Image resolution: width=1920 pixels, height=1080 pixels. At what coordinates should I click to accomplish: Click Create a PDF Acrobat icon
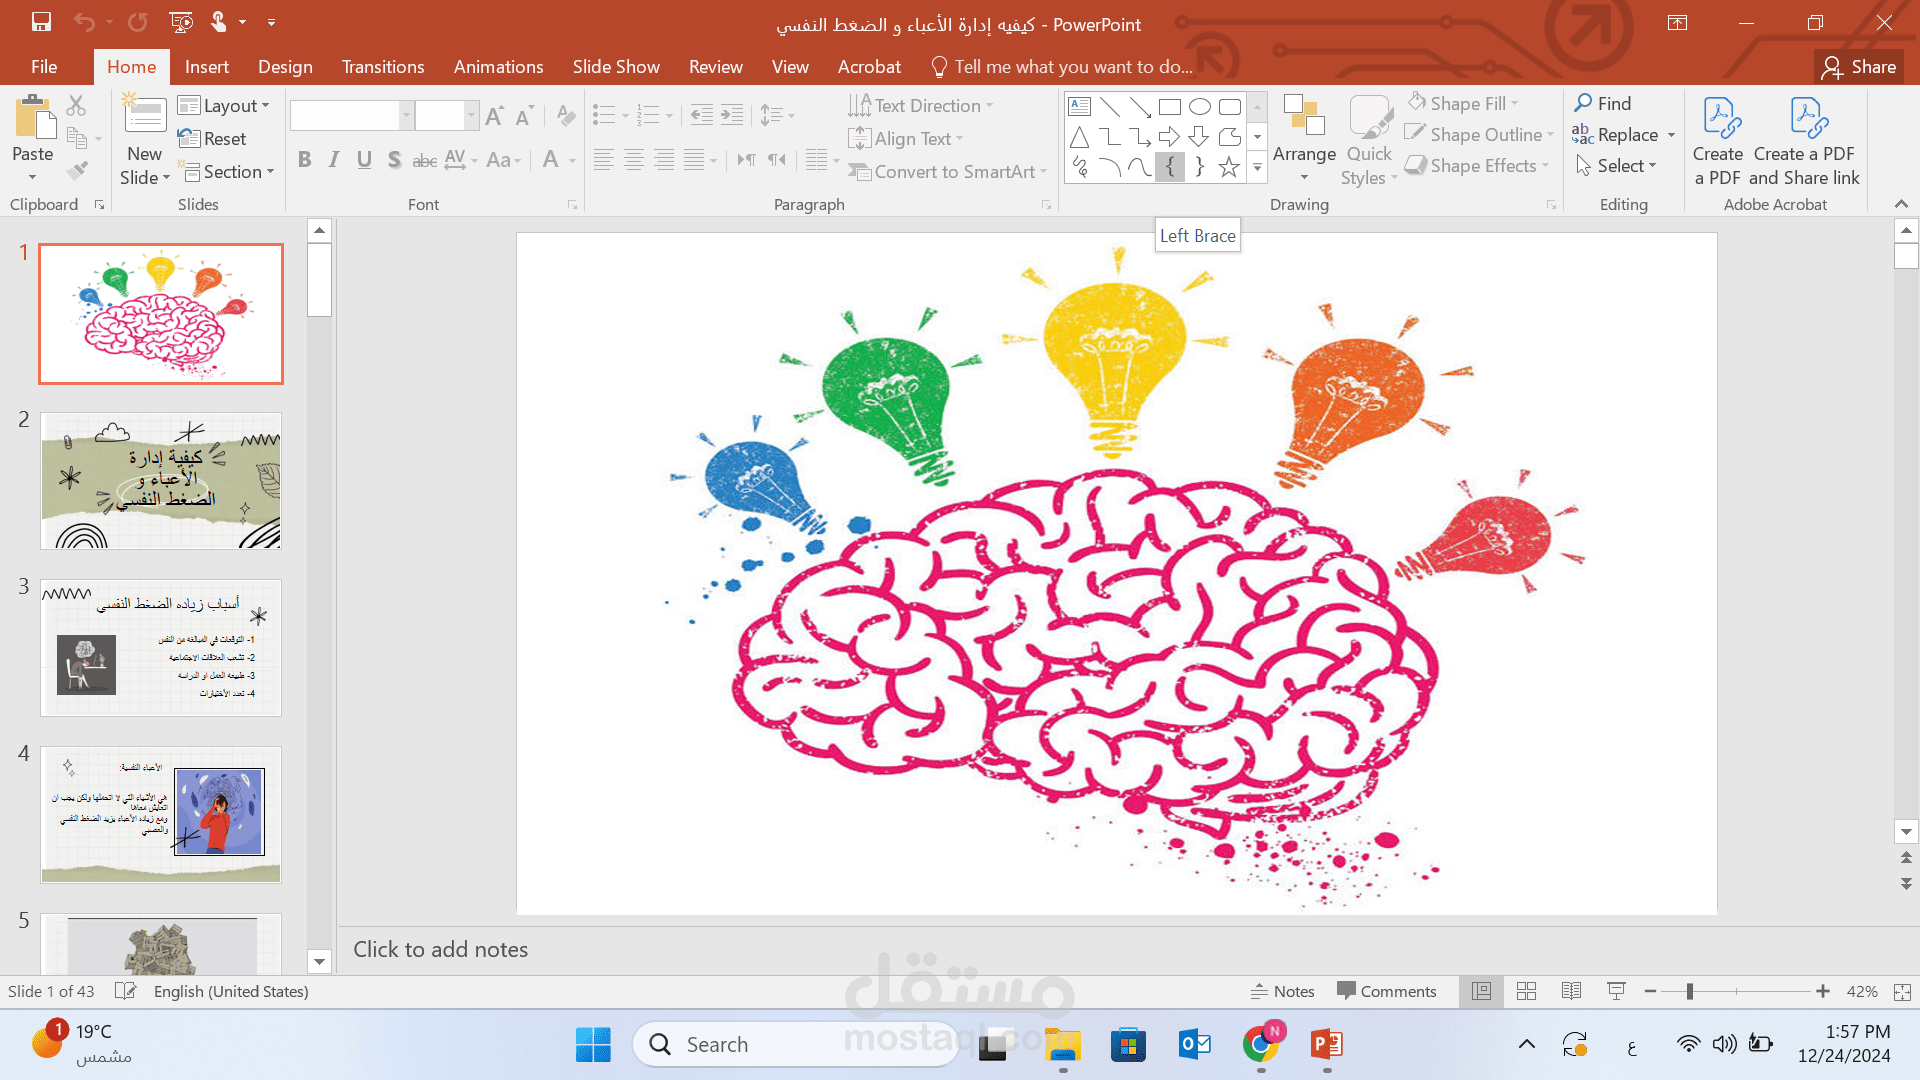[x=1717, y=140]
